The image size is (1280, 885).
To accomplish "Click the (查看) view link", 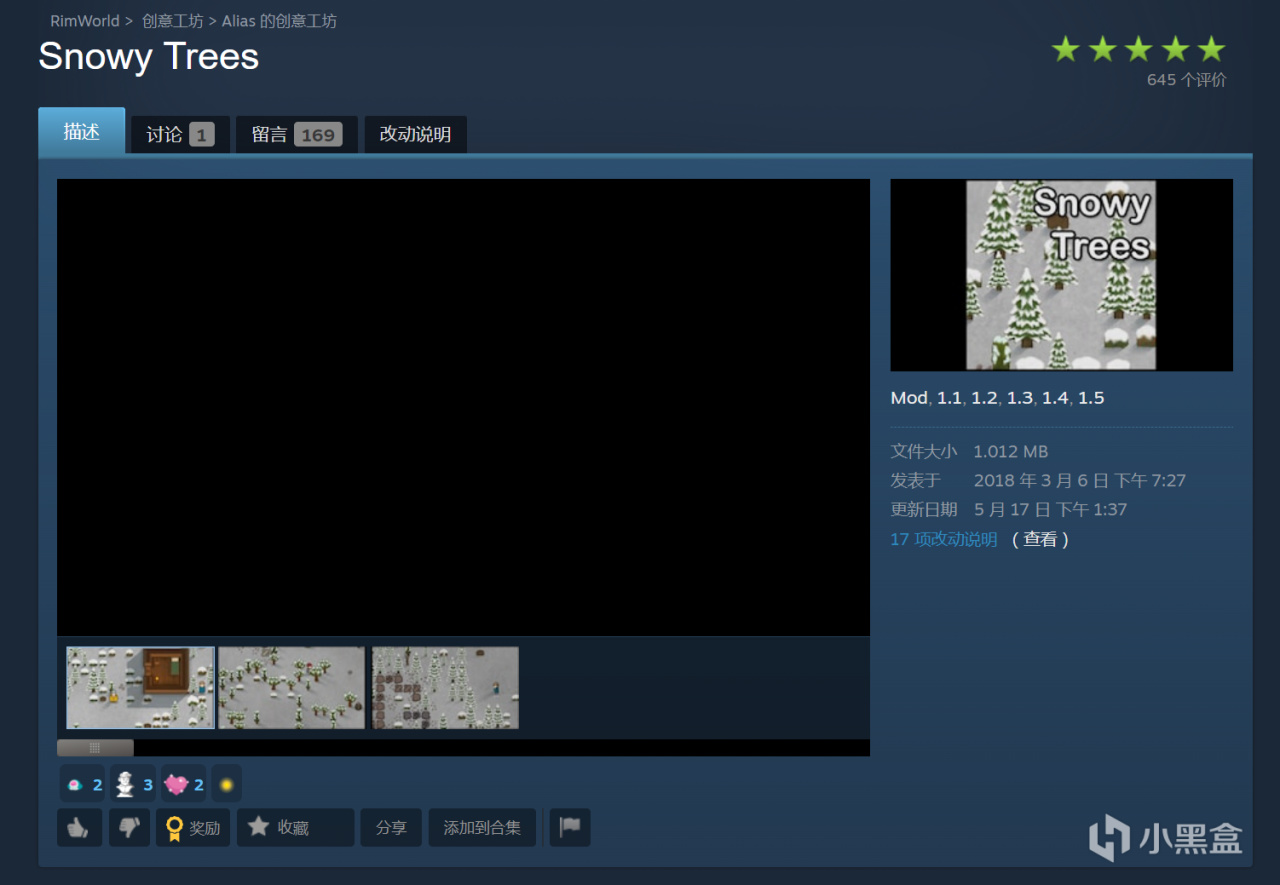I will pyautogui.click(x=1040, y=539).
